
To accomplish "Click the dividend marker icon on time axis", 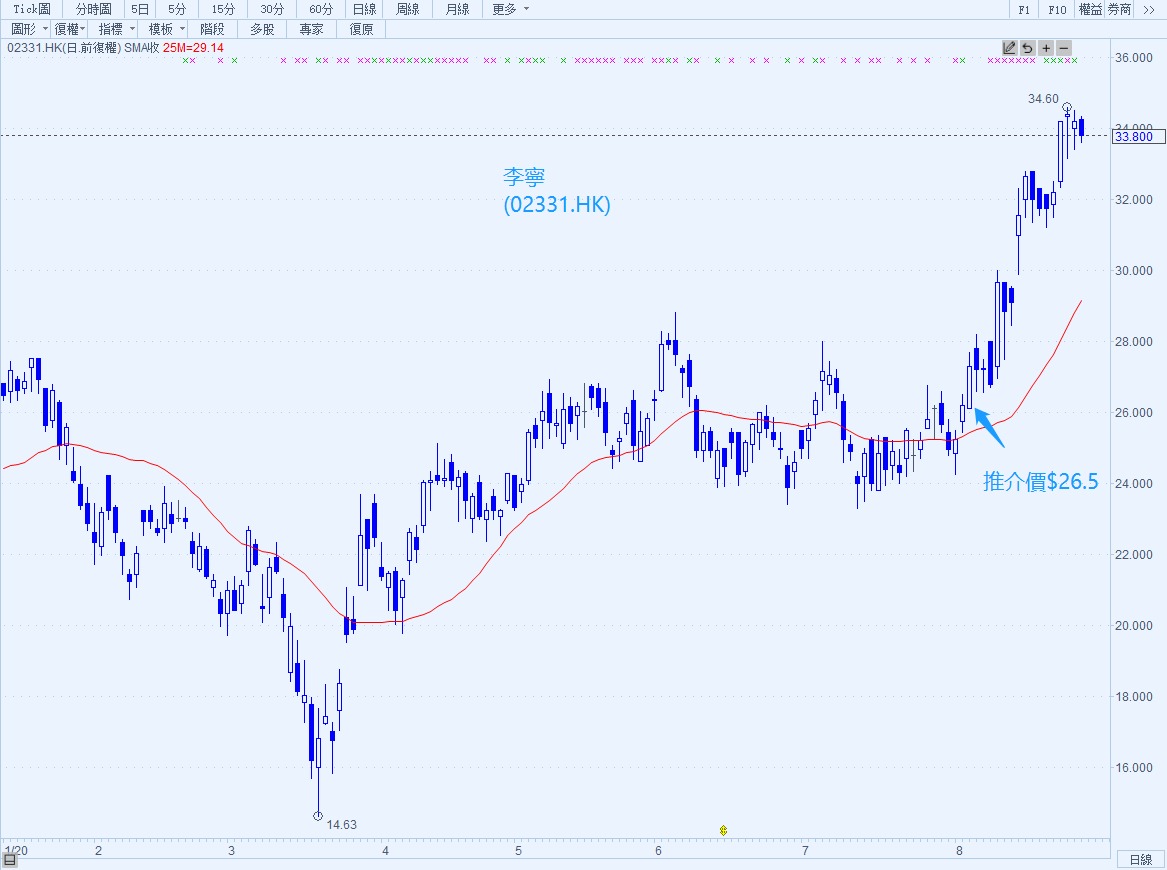I will [x=723, y=830].
